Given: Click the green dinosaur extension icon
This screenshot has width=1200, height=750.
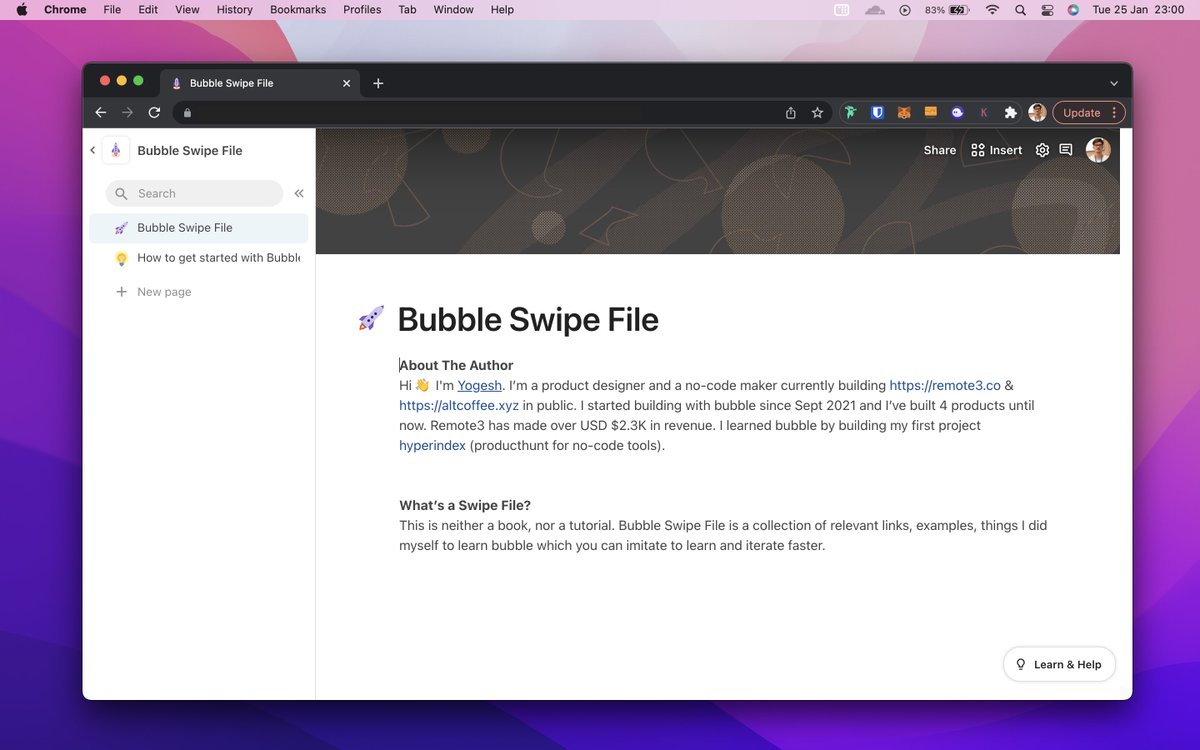Looking at the screenshot, I should click(x=850, y=113).
